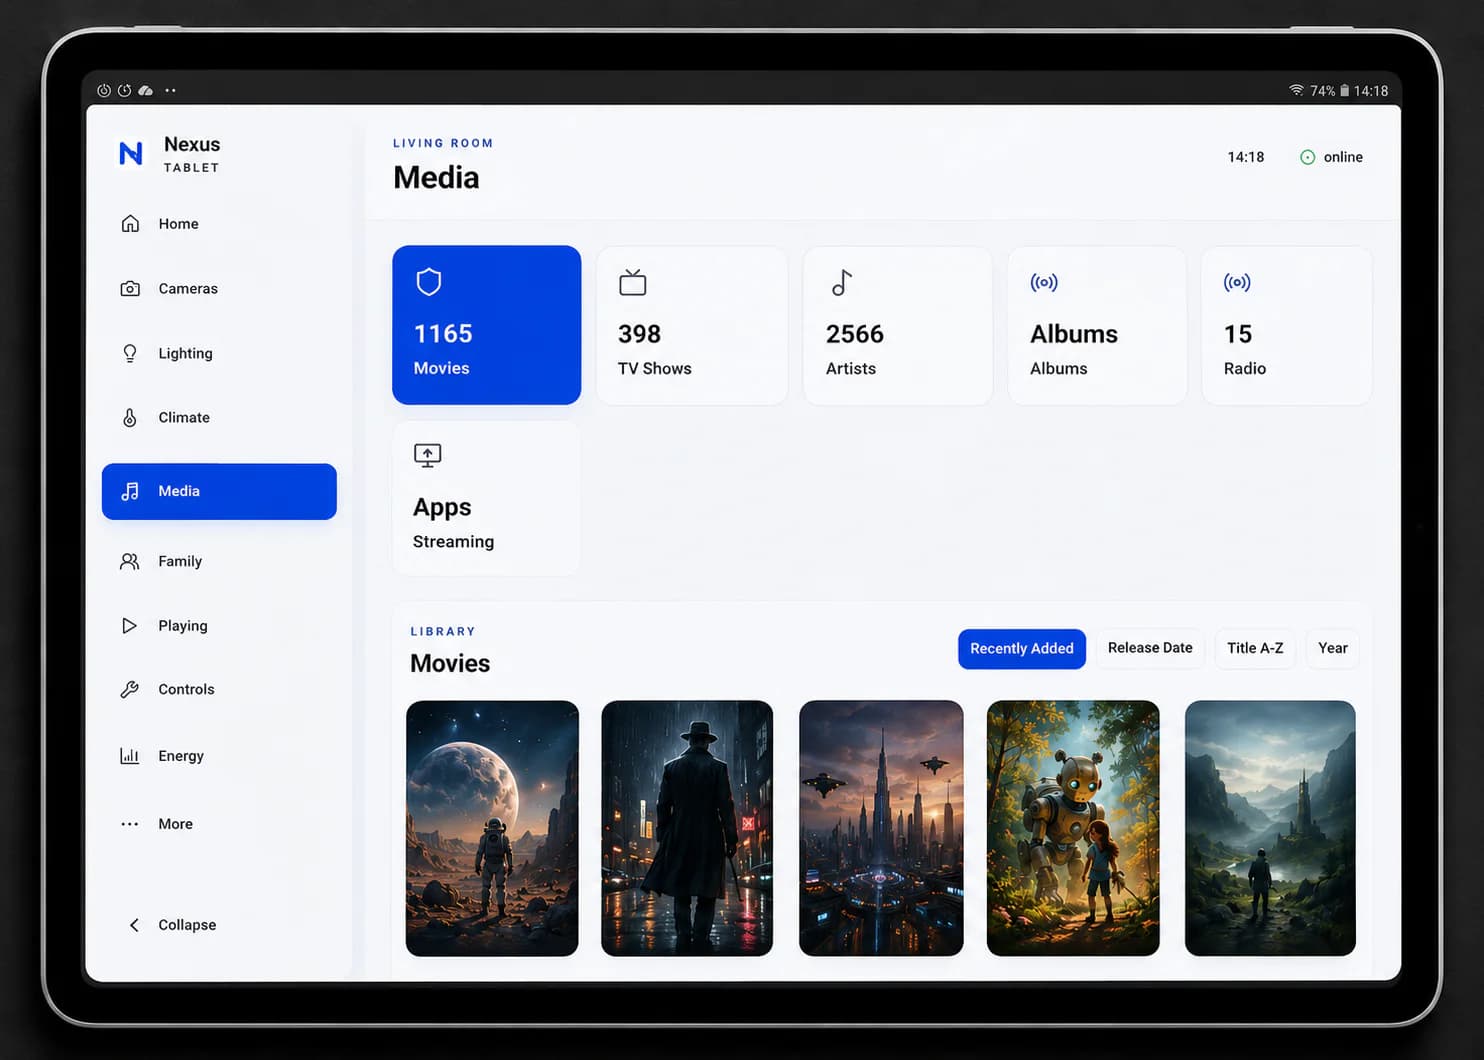The image size is (1484, 1060).
Task: Open Cameras in the sidebar
Action: 219,288
